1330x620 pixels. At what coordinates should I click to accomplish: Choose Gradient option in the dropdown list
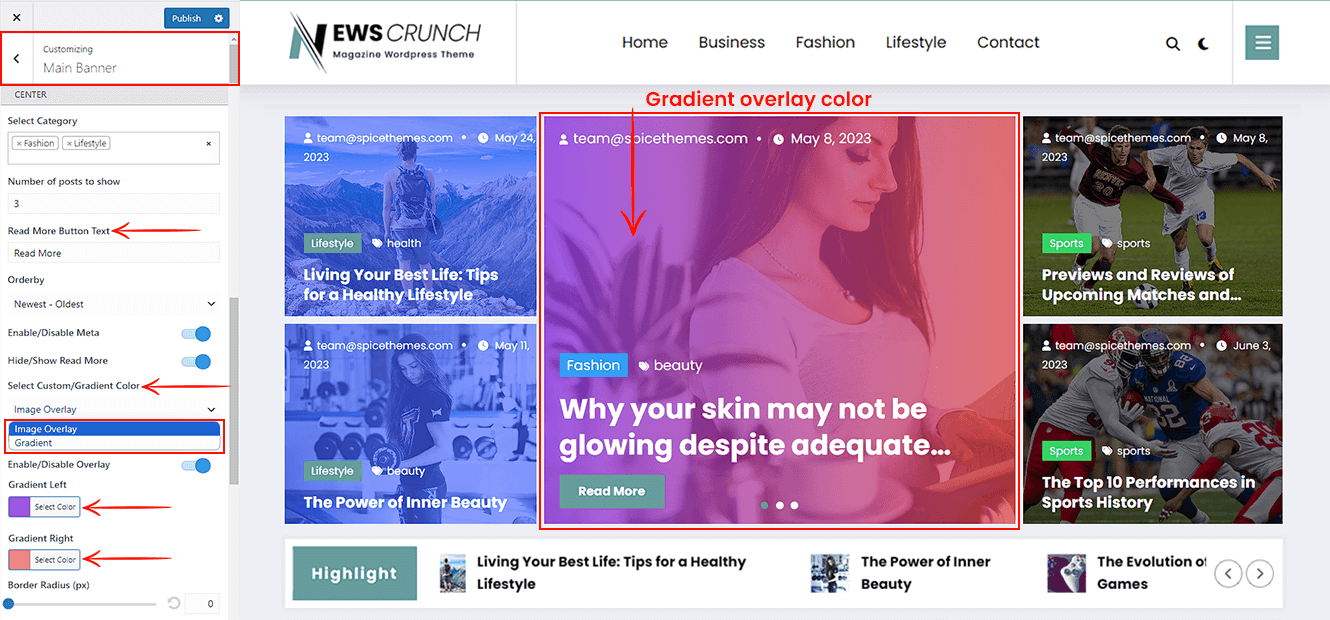point(114,443)
